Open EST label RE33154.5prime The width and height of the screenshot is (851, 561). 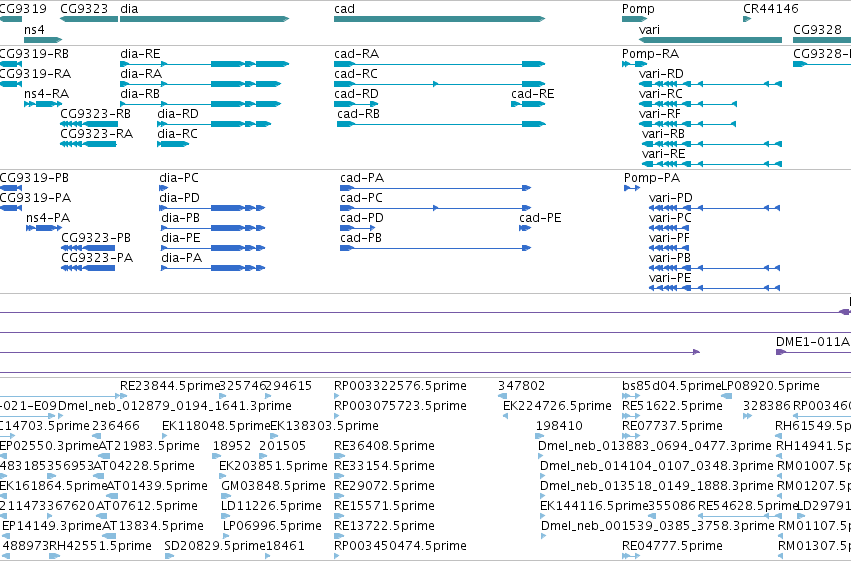tap(384, 466)
